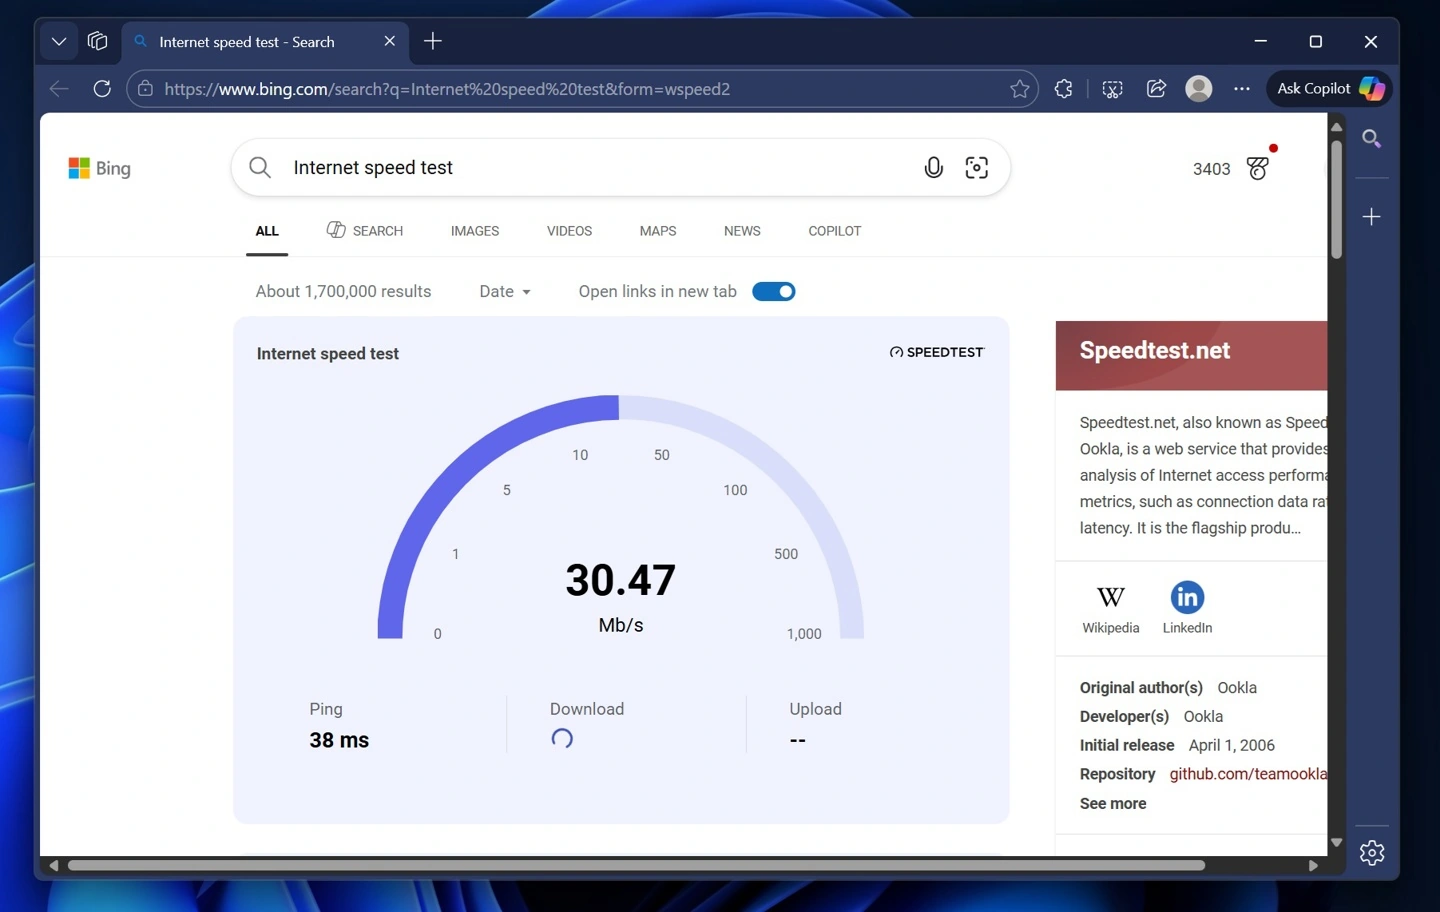1440x912 pixels.
Task: Open the tab search chevron next to browser tabs
Action: pos(58,41)
